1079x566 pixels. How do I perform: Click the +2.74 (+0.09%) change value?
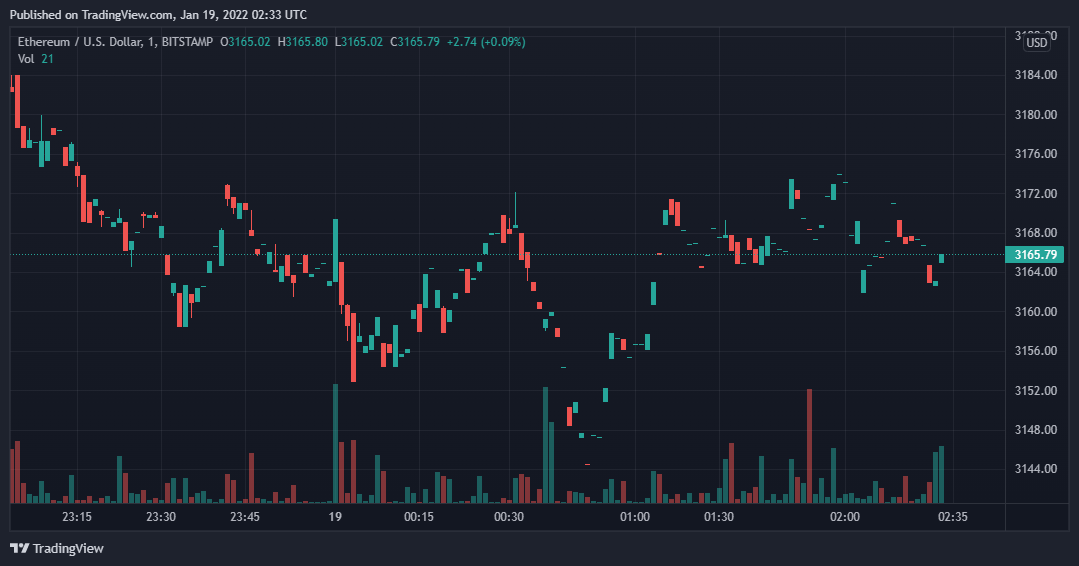click(485, 41)
